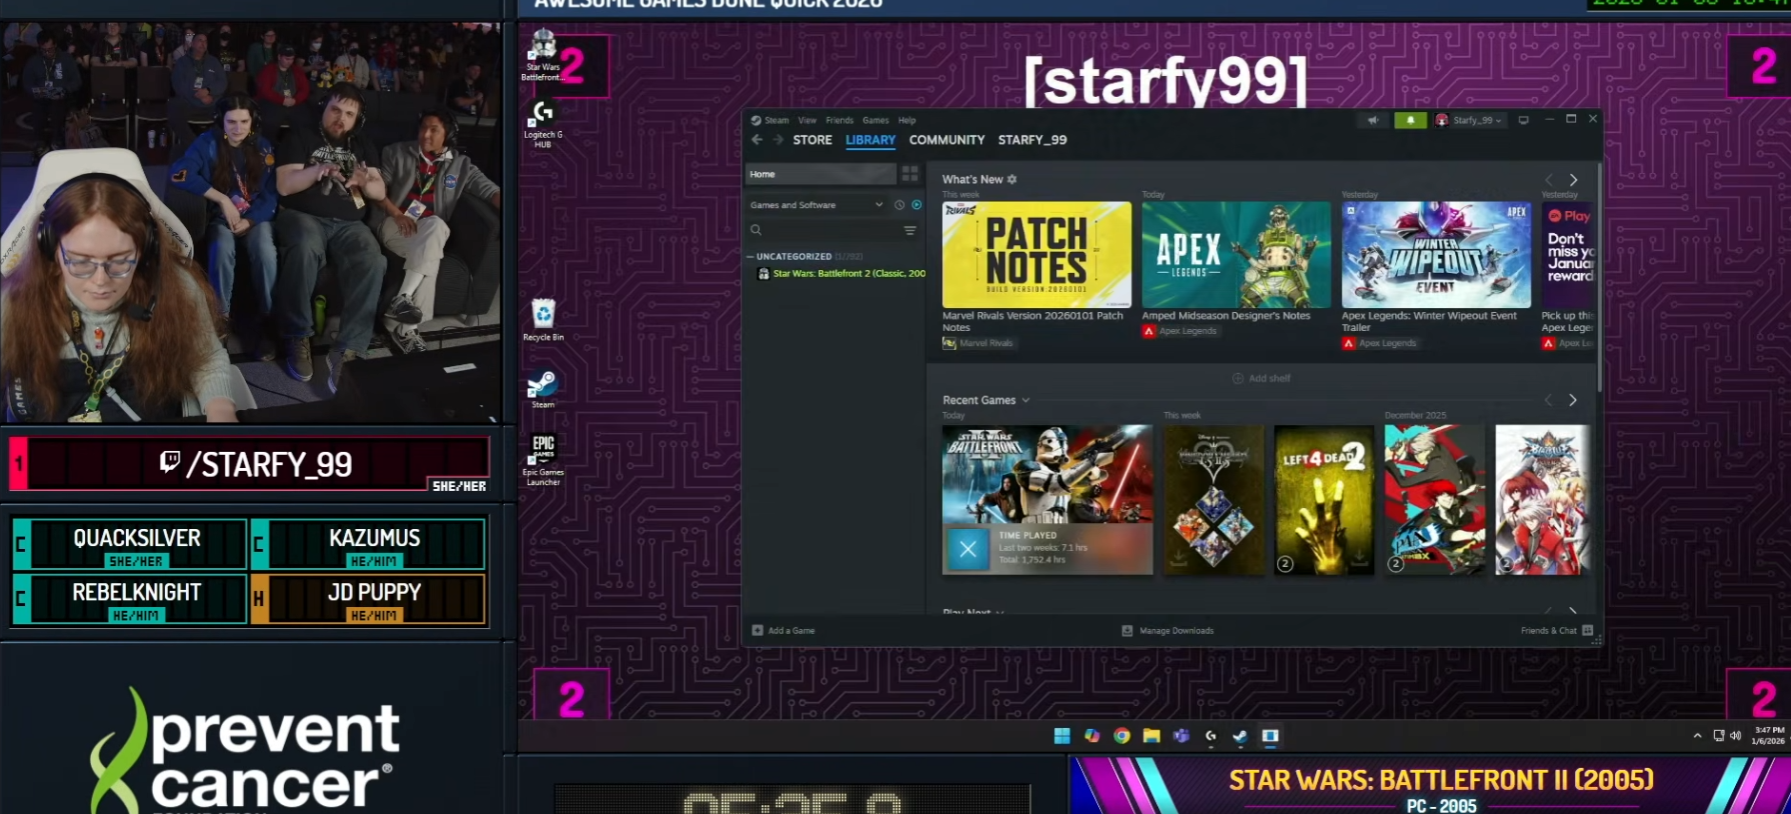Open the Starfy_99 account dropdown

(x=1469, y=120)
